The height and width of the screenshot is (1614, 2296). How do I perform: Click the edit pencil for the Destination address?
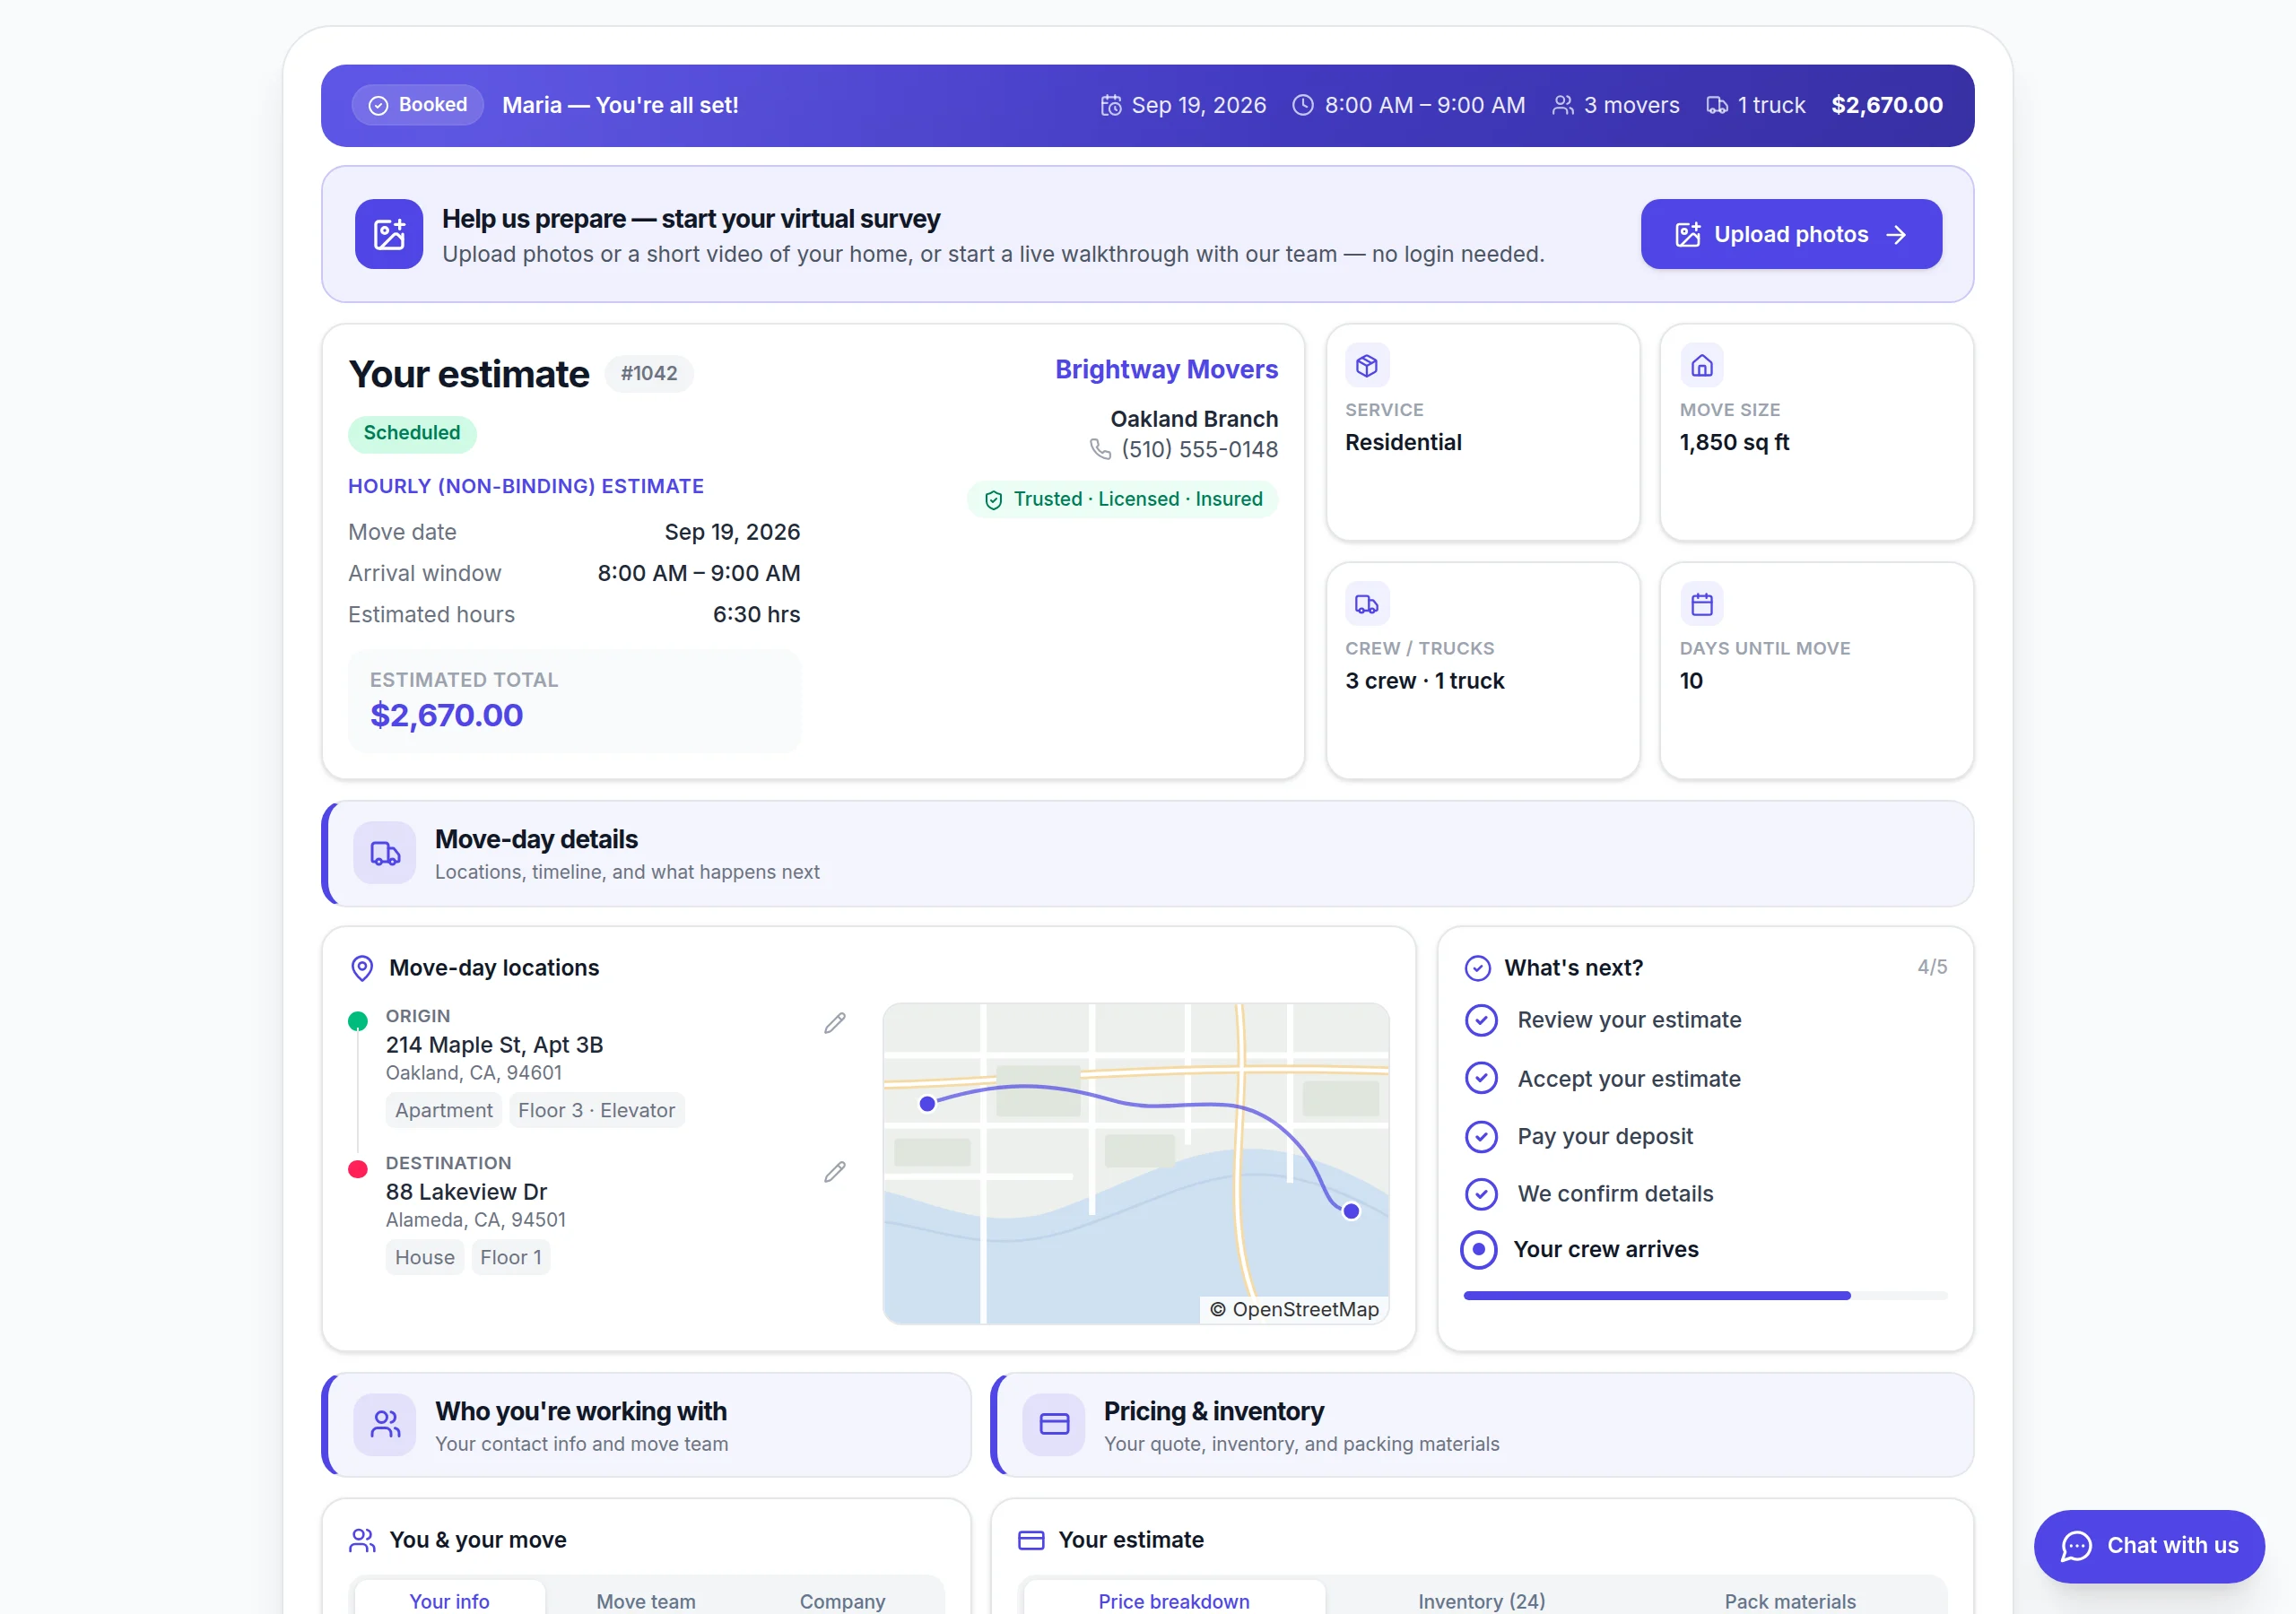[835, 1171]
